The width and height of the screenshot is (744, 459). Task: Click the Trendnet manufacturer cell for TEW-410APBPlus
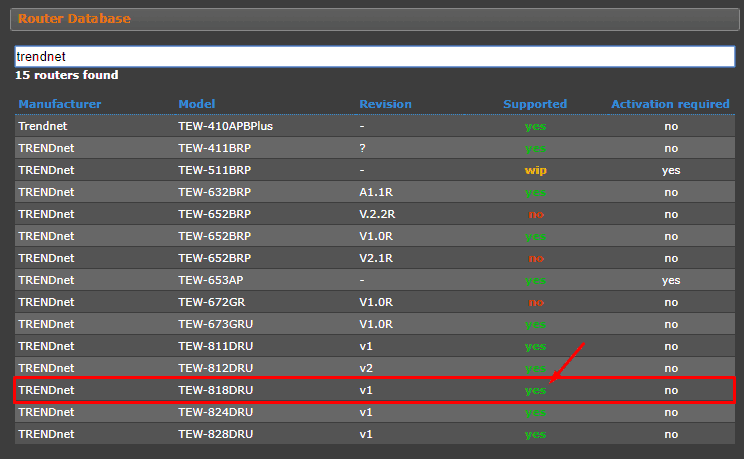pos(43,126)
